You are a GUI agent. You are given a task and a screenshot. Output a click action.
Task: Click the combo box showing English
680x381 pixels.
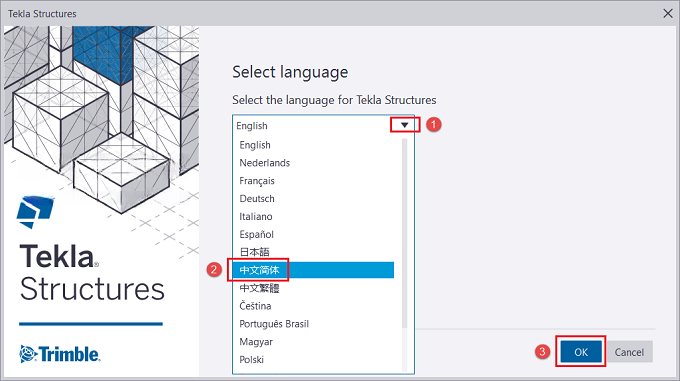[x=323, y=125]
